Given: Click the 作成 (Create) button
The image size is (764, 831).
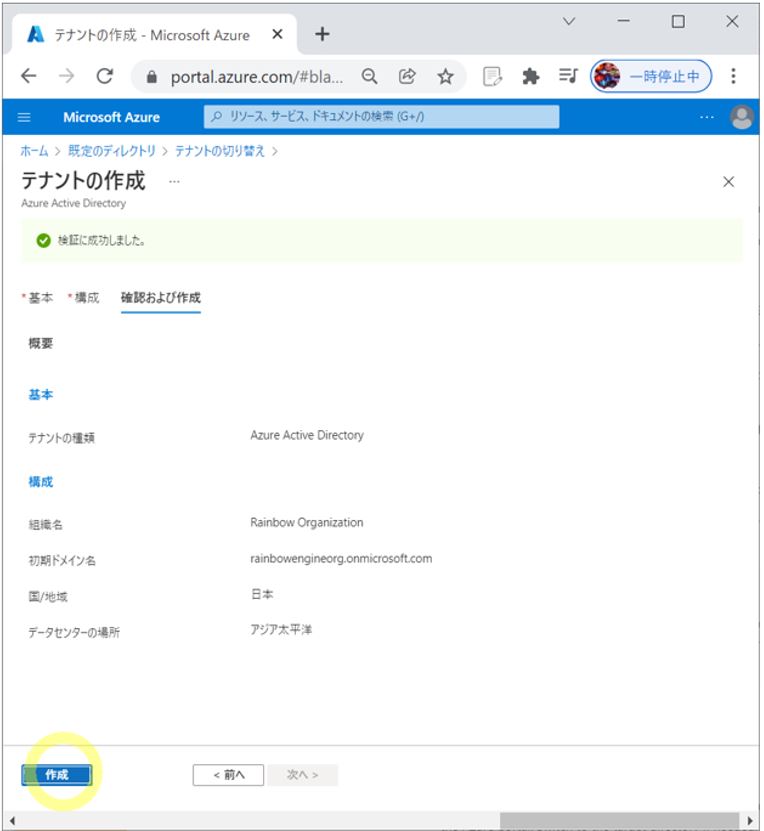Looking at the screenshot, I should coord(57,775).
